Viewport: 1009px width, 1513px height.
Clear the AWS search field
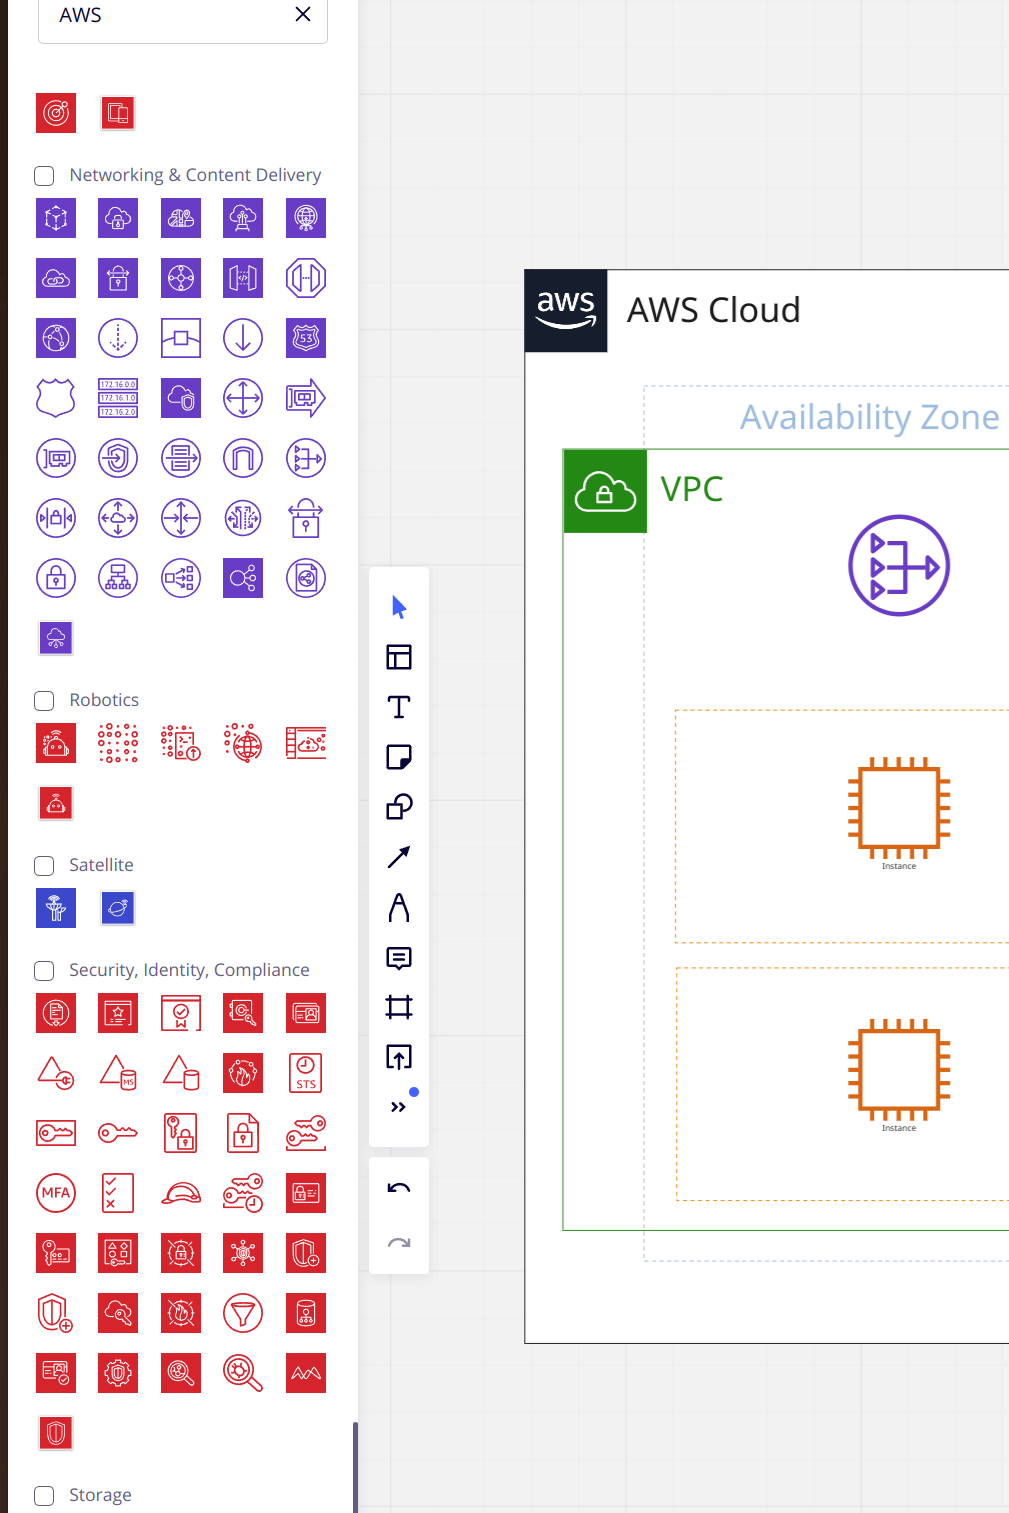click(x=303, y=14)
